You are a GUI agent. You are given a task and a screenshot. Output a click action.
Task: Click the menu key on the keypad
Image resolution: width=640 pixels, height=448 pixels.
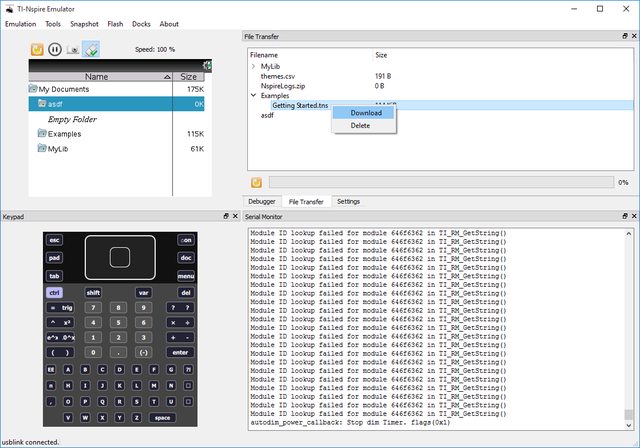point(186,276)
